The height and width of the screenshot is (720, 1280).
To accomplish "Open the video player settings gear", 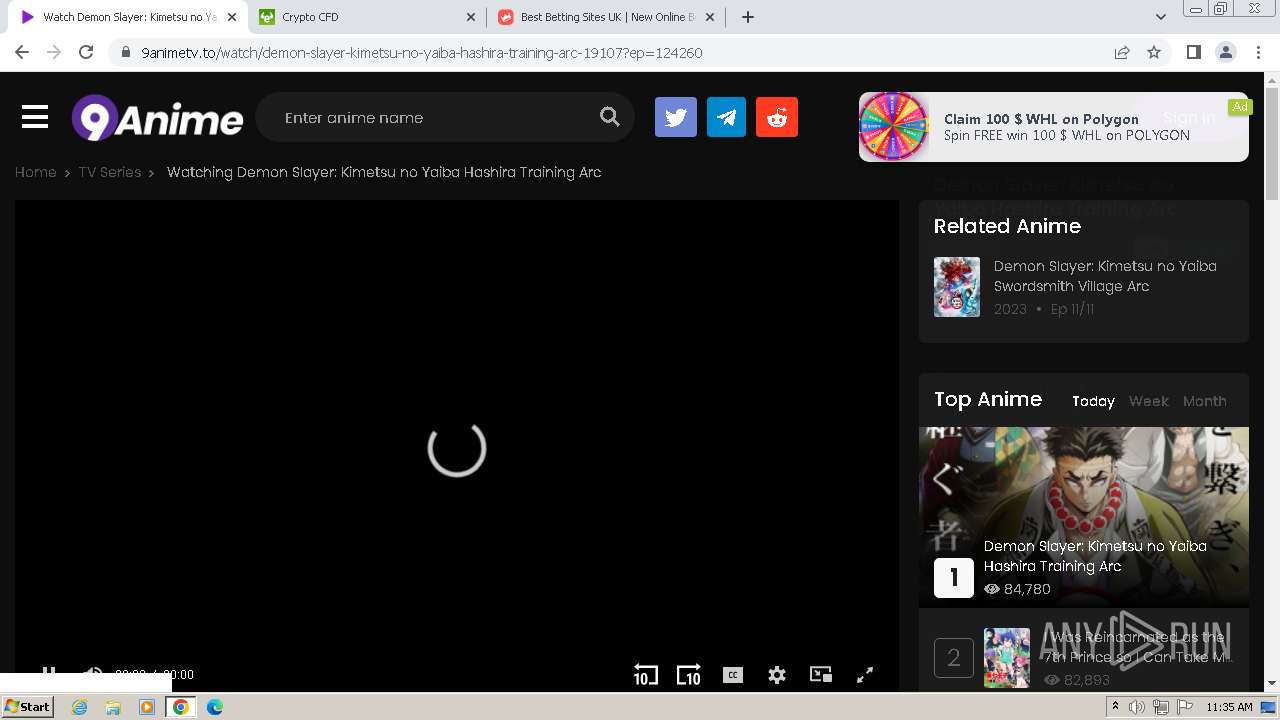I will (x=777, y=675).
